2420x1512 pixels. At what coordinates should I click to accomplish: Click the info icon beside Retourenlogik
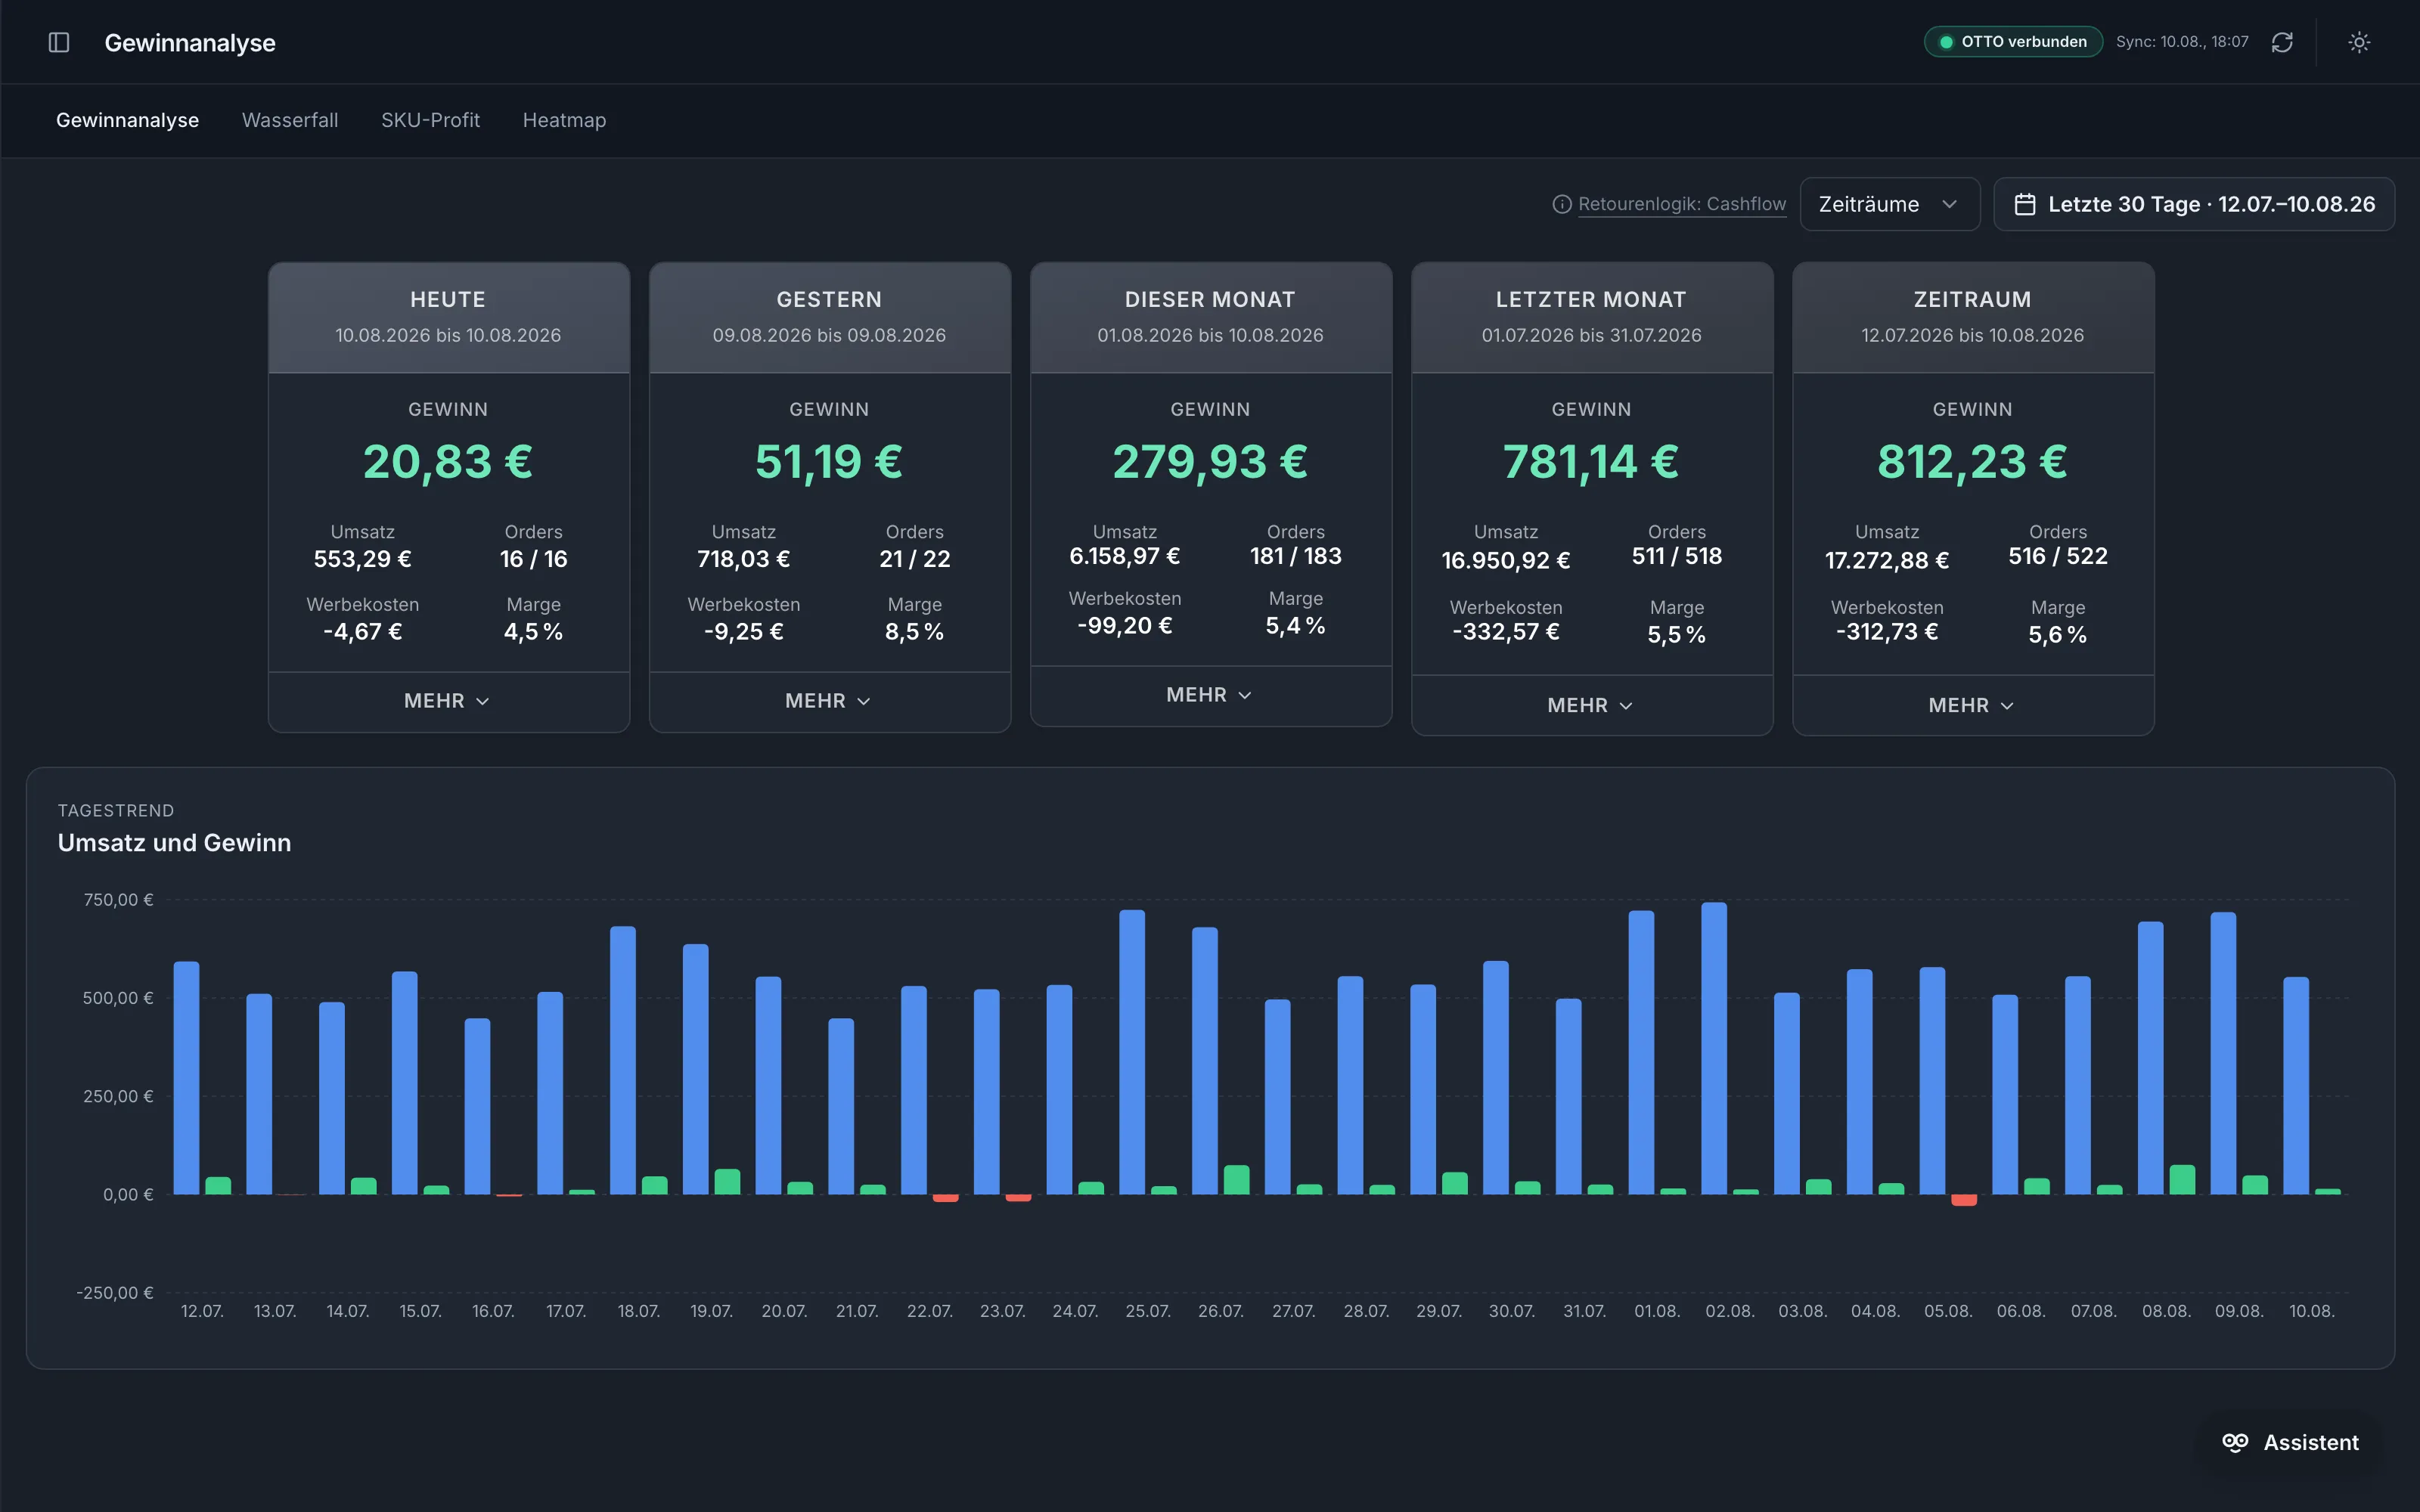(1562, 204)
